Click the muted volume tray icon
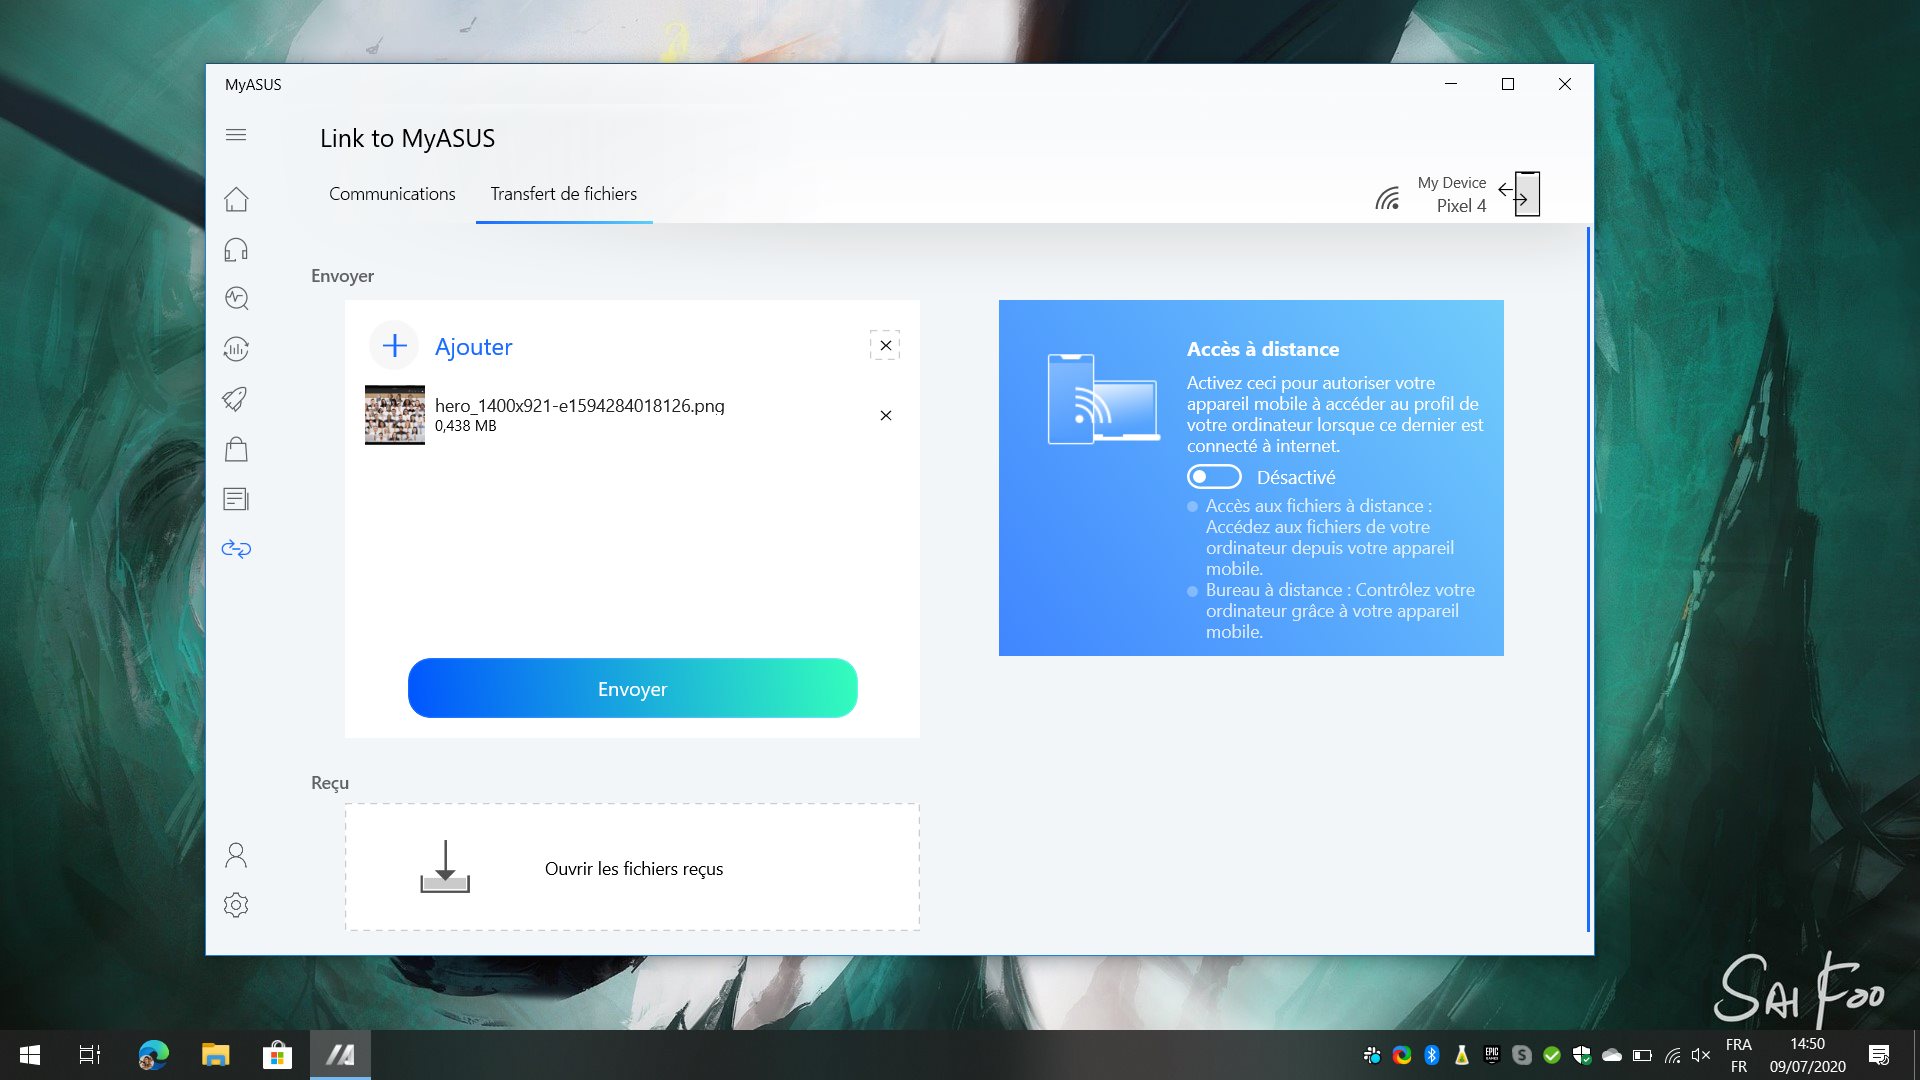This screenshot has width=1920, height=1080. coord(1701,1055)
